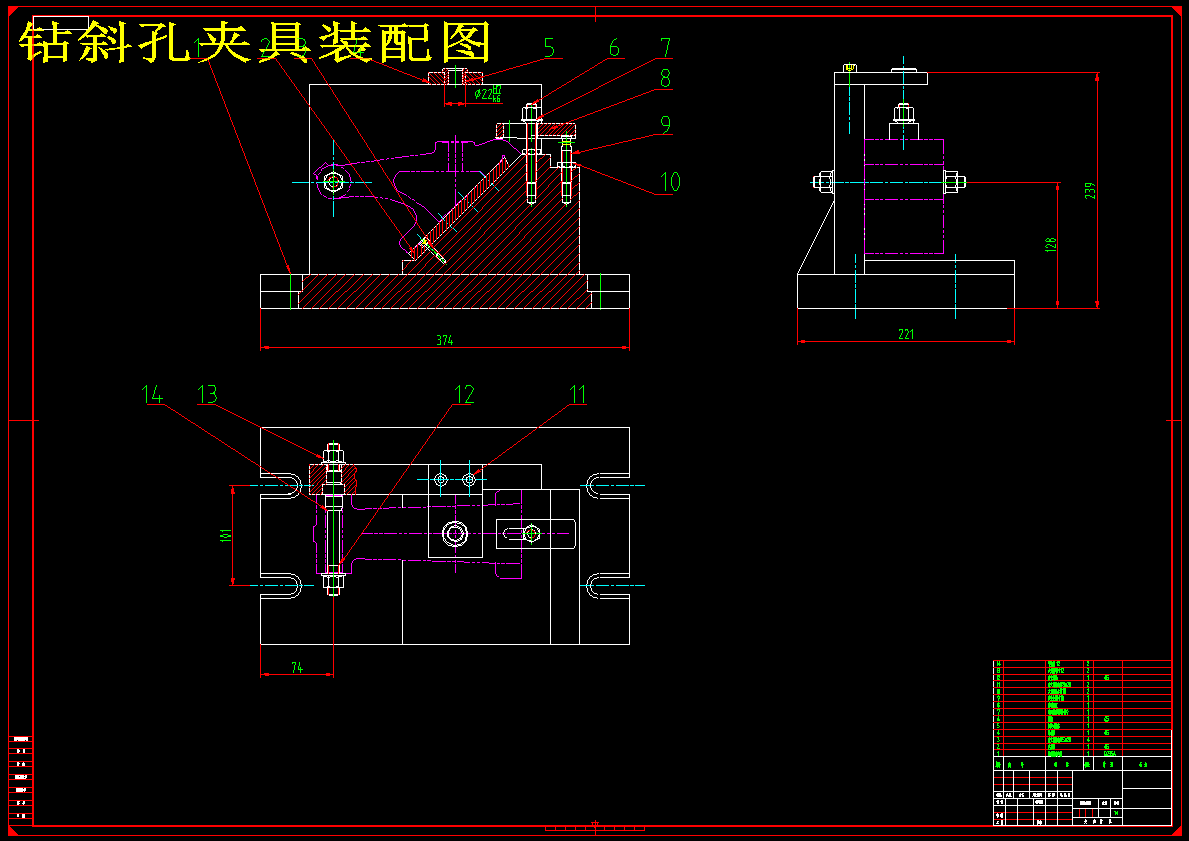Select part balloon number 12

pos(464,394)
